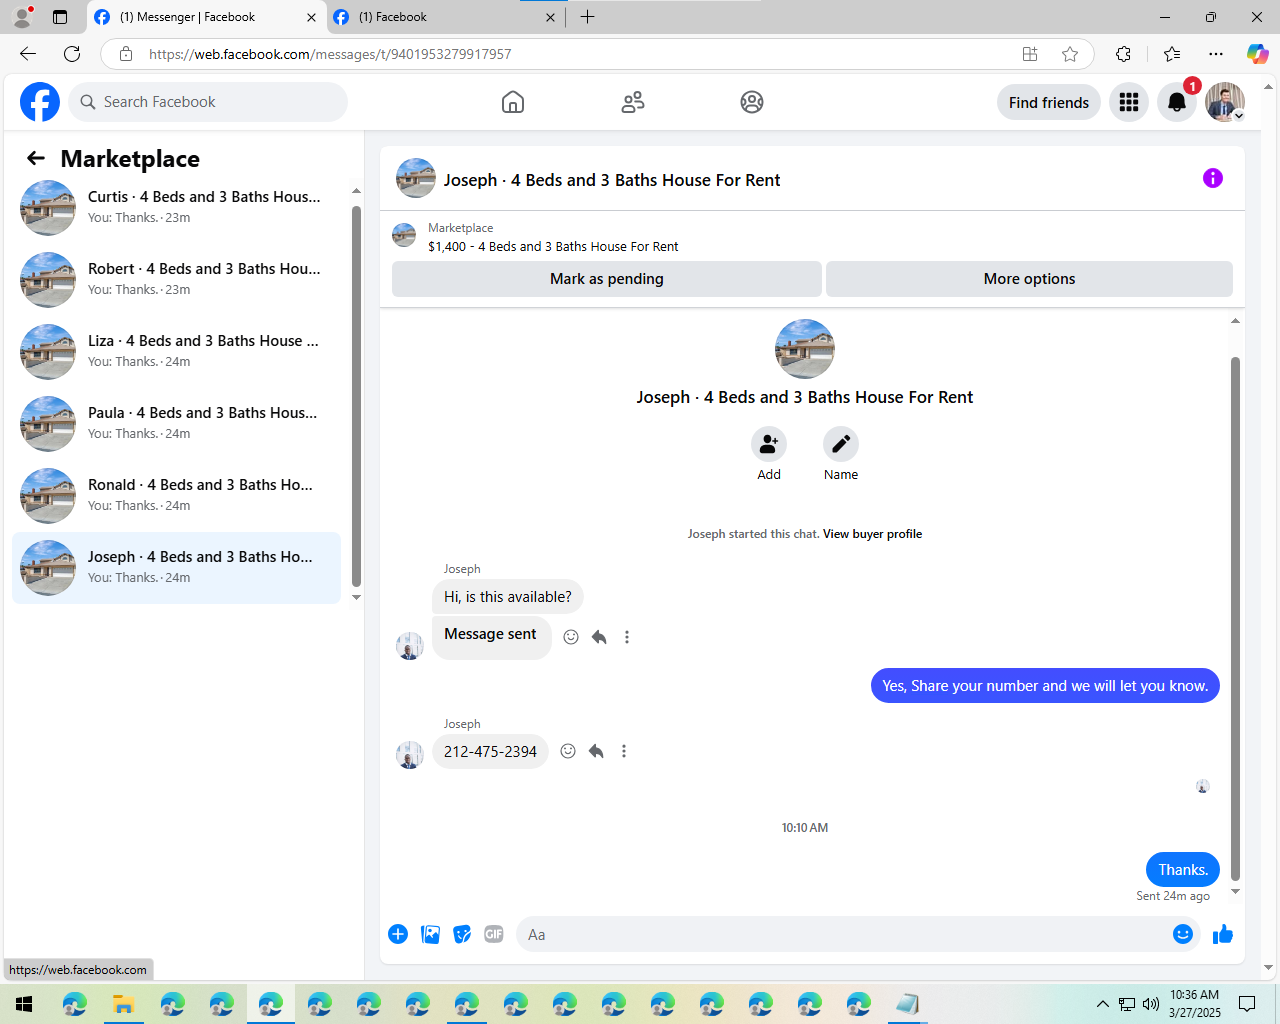Click the 'Hi, is this available?' message

click(508, 597)
